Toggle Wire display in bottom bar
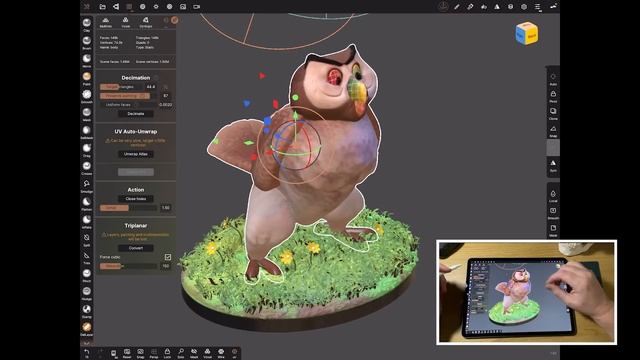 tap(221, 353)
